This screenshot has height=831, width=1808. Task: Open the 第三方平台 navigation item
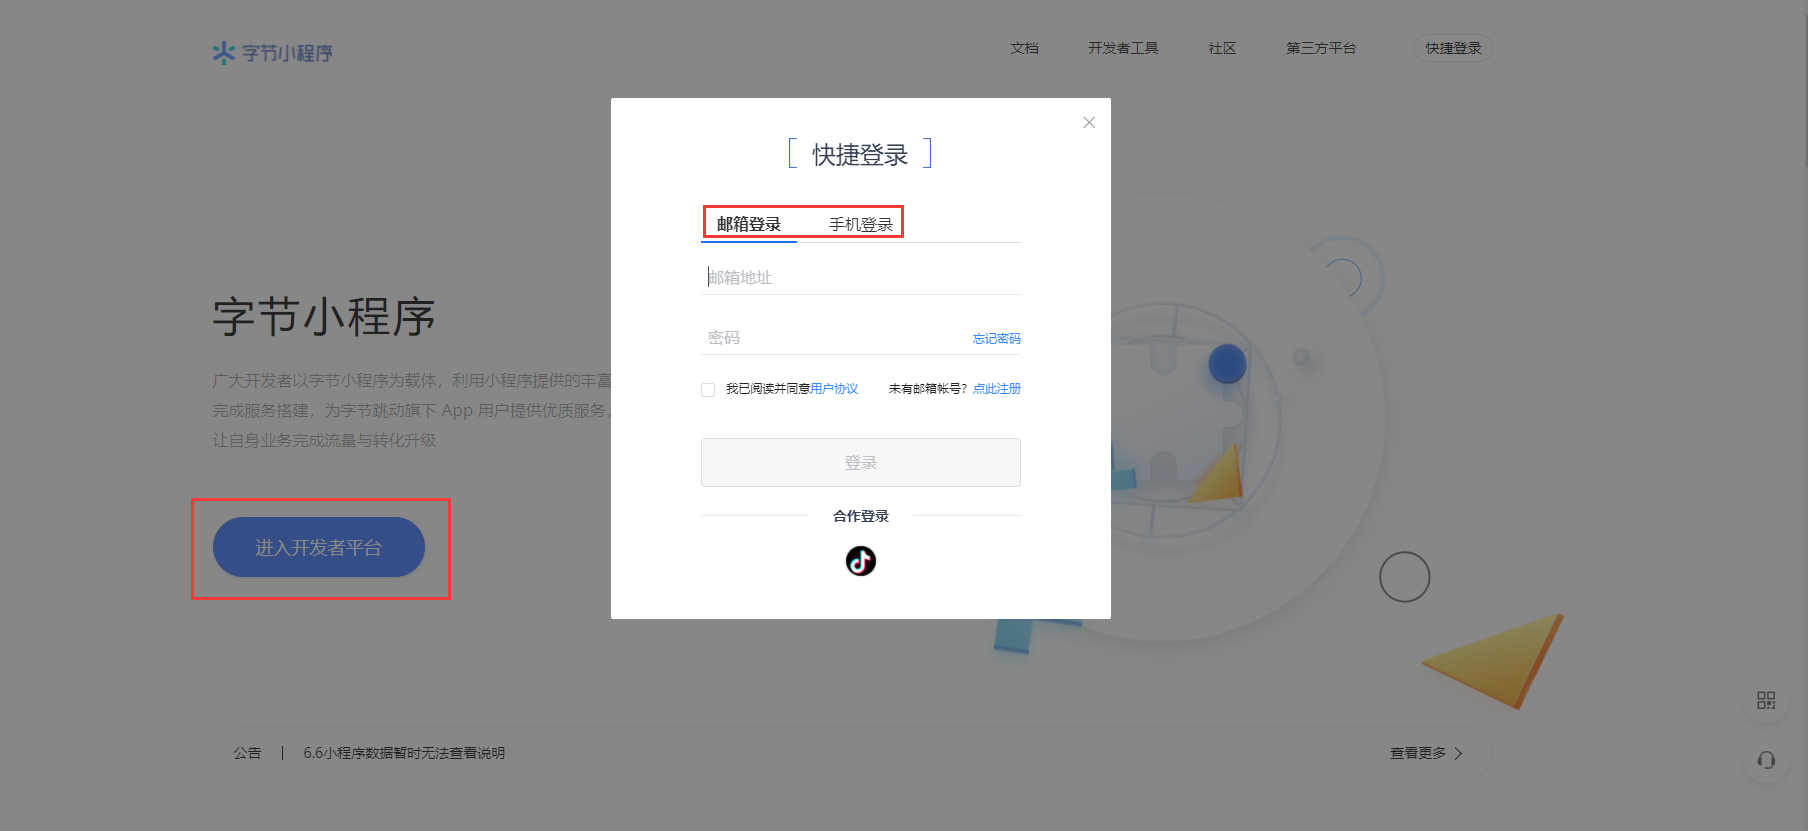(x=1321, y=48)
